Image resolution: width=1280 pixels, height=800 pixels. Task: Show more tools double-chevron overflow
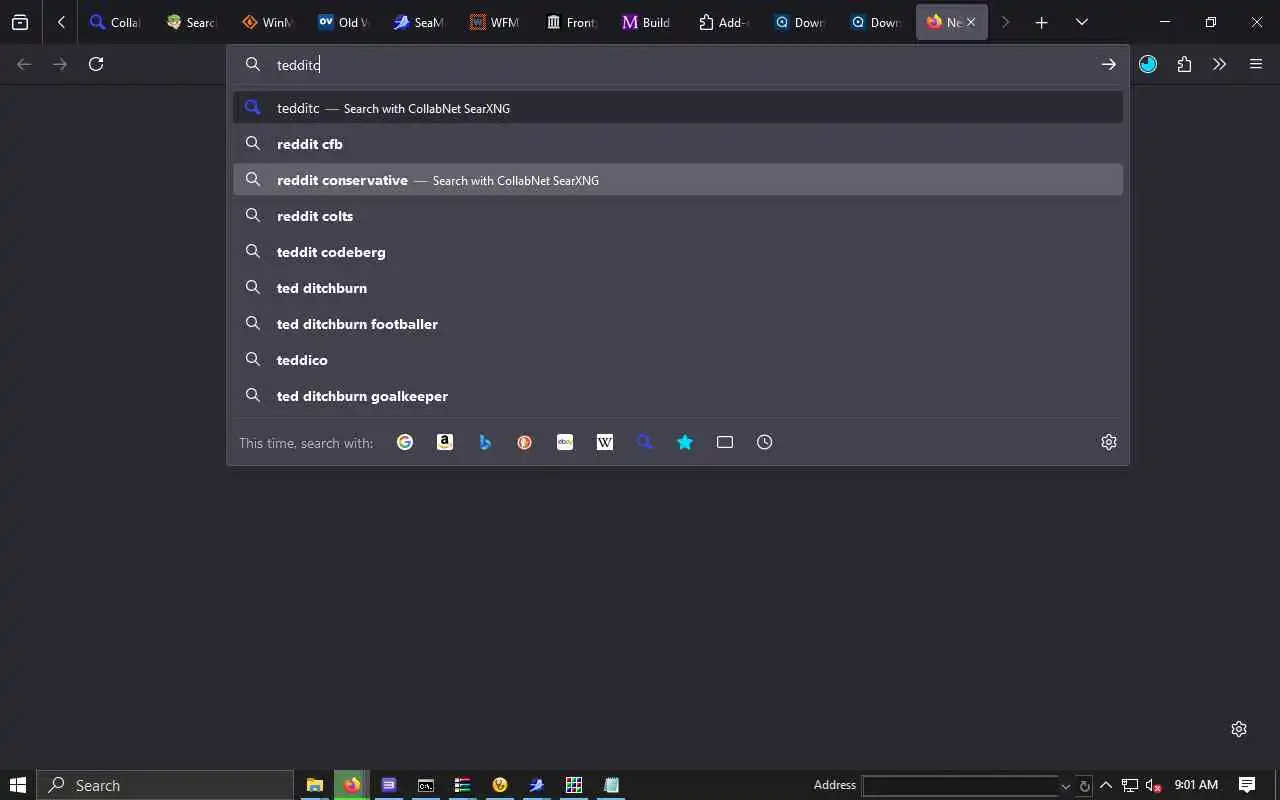click(x=1220, y=64)
